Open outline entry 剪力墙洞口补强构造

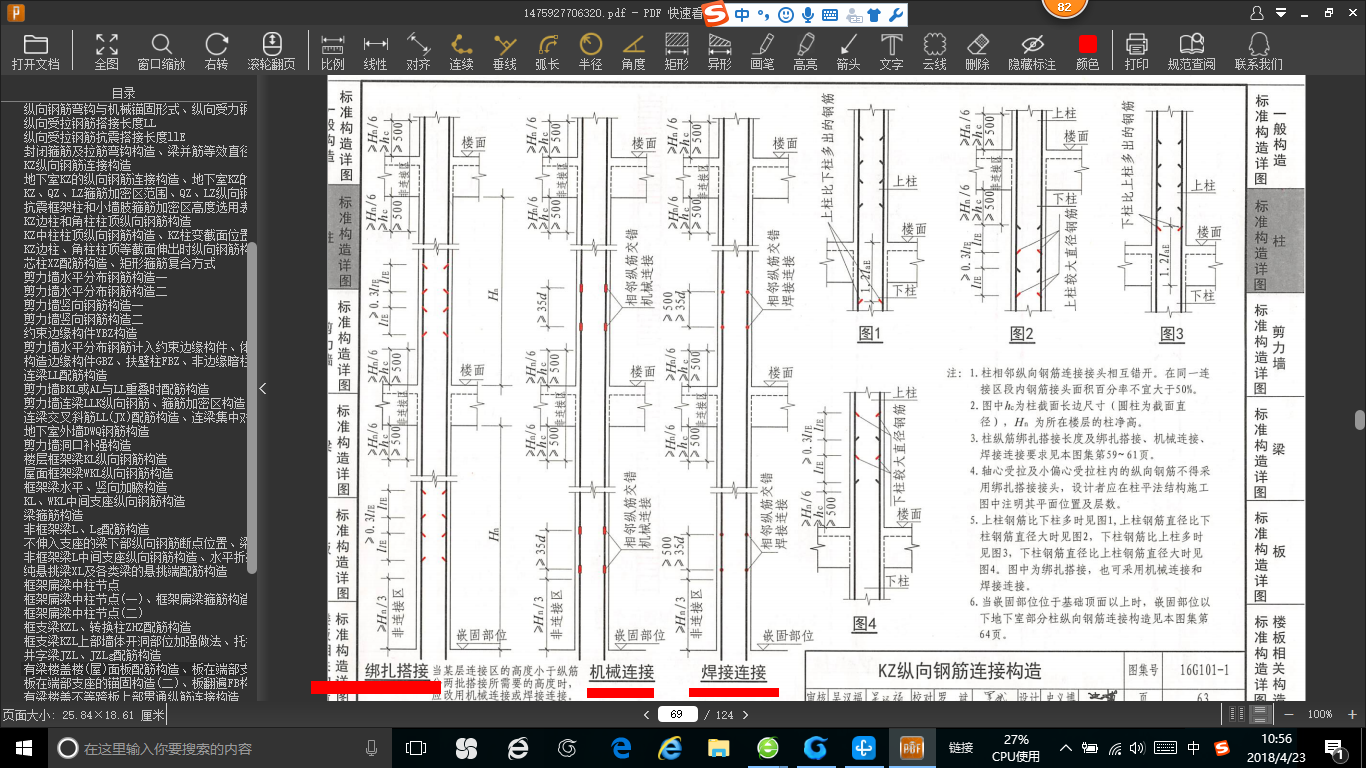tap(77, 445)
